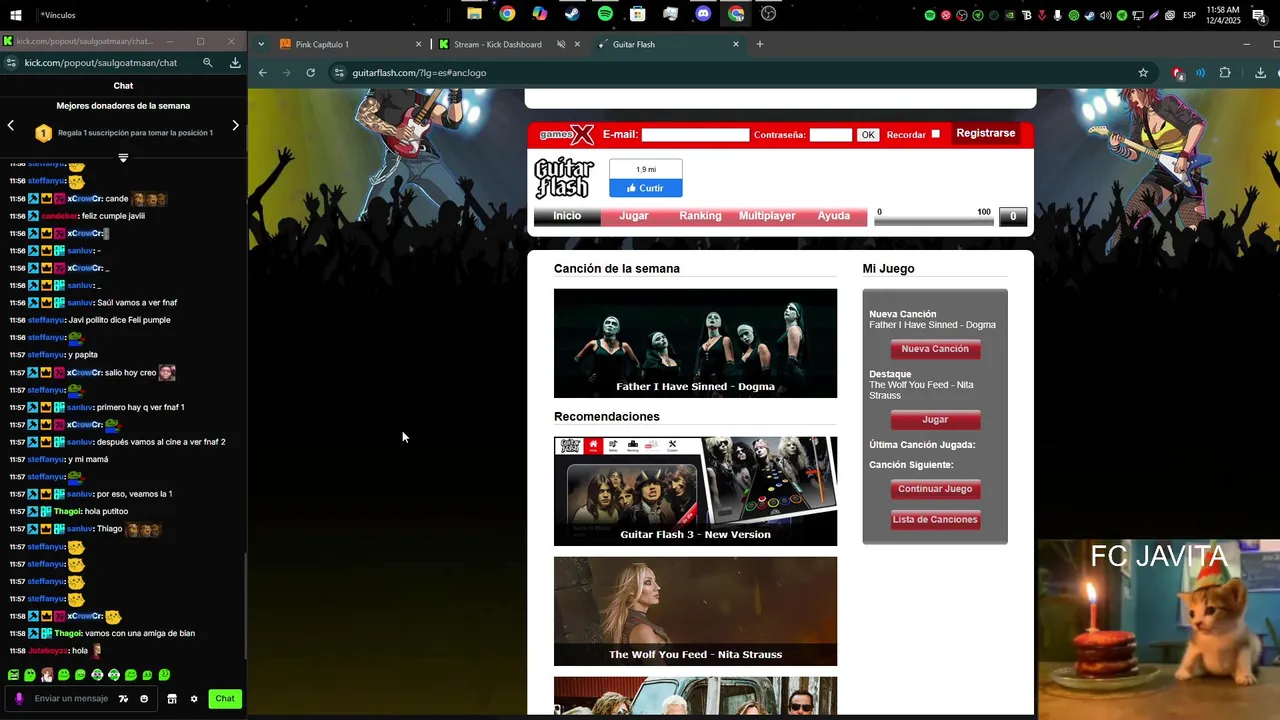
Task: Click the ESP language indicator in tray
Action: [1189, 15]
